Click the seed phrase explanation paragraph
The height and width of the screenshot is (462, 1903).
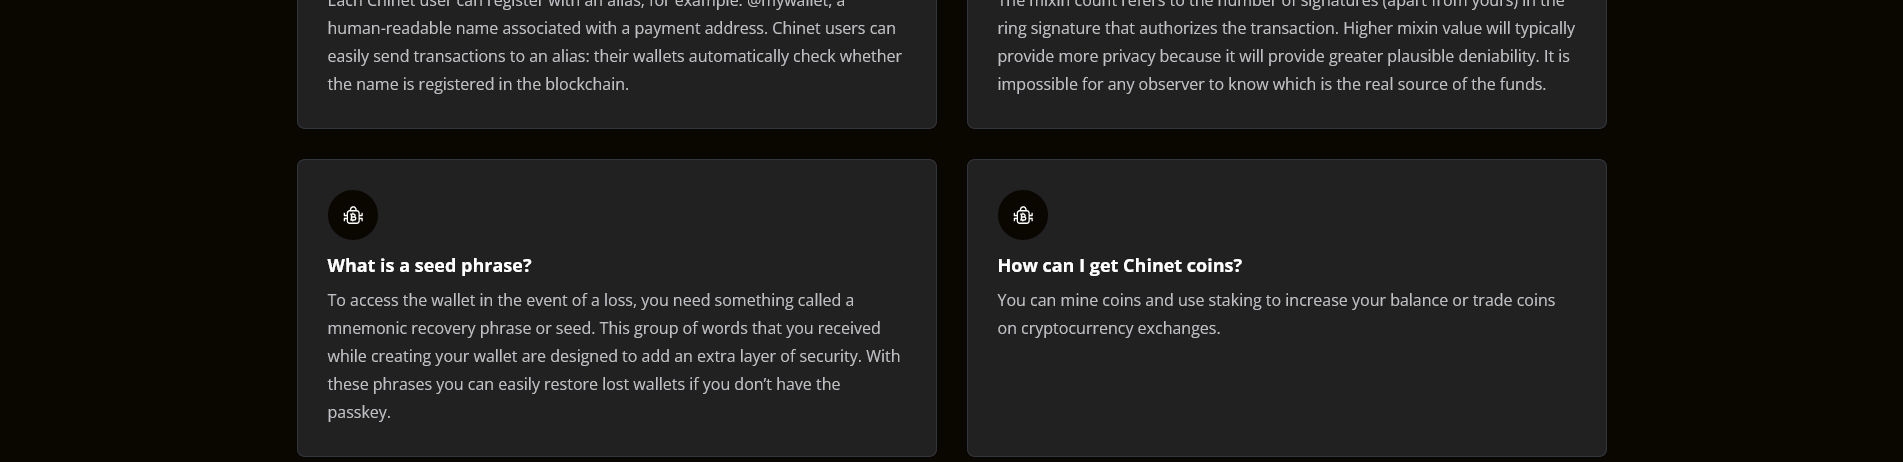pyautogui.click(x=614, y=356)
